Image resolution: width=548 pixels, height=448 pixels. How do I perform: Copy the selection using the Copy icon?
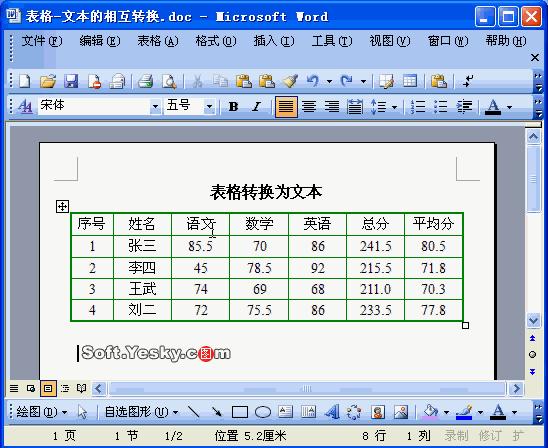(221, 81)
